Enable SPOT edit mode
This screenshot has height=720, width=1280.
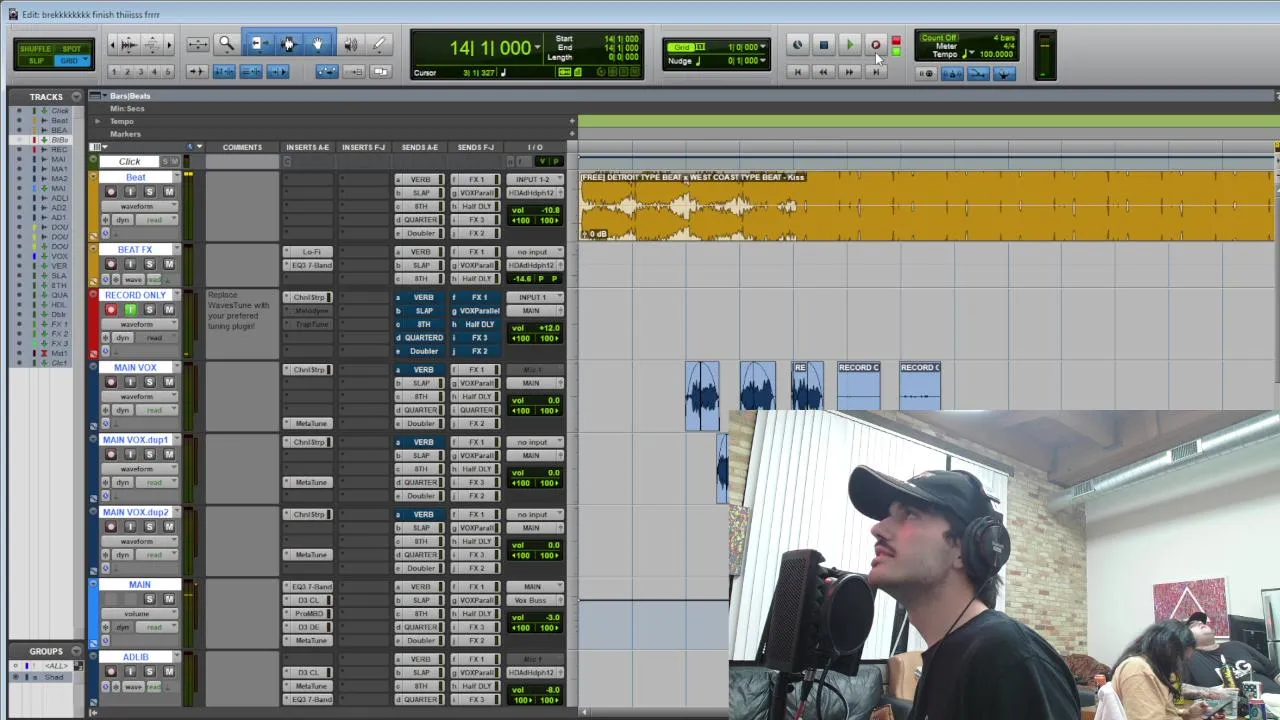coord(72,49)
